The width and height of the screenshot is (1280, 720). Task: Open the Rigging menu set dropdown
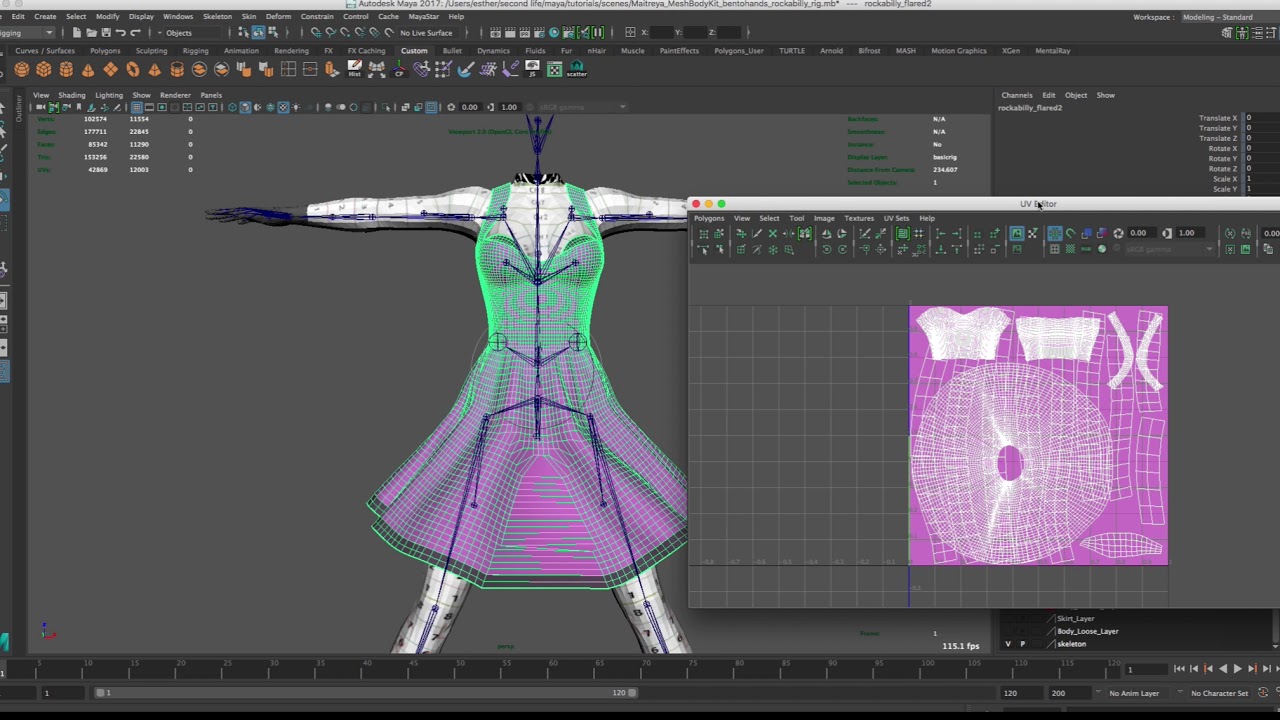coord(27,32)
